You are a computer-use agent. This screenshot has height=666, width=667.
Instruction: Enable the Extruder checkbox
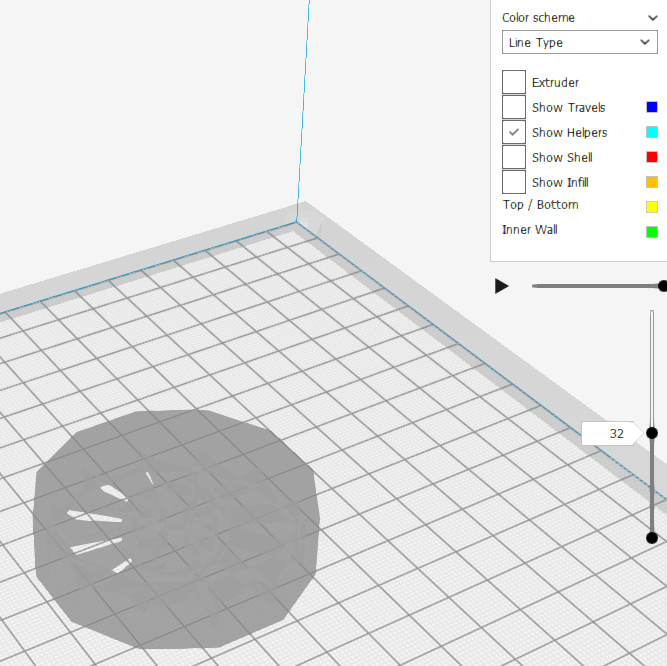513,82
